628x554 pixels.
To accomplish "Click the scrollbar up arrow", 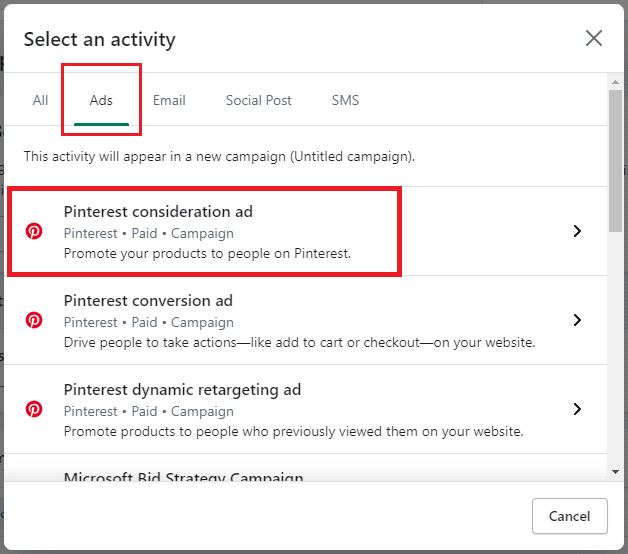I will 615,82.
